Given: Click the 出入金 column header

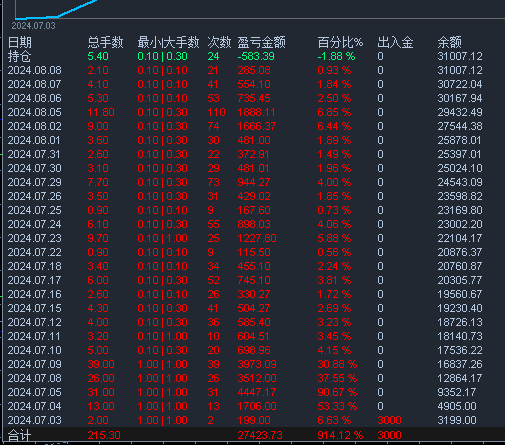Looking at the screenshot, I should click(395, 42).
